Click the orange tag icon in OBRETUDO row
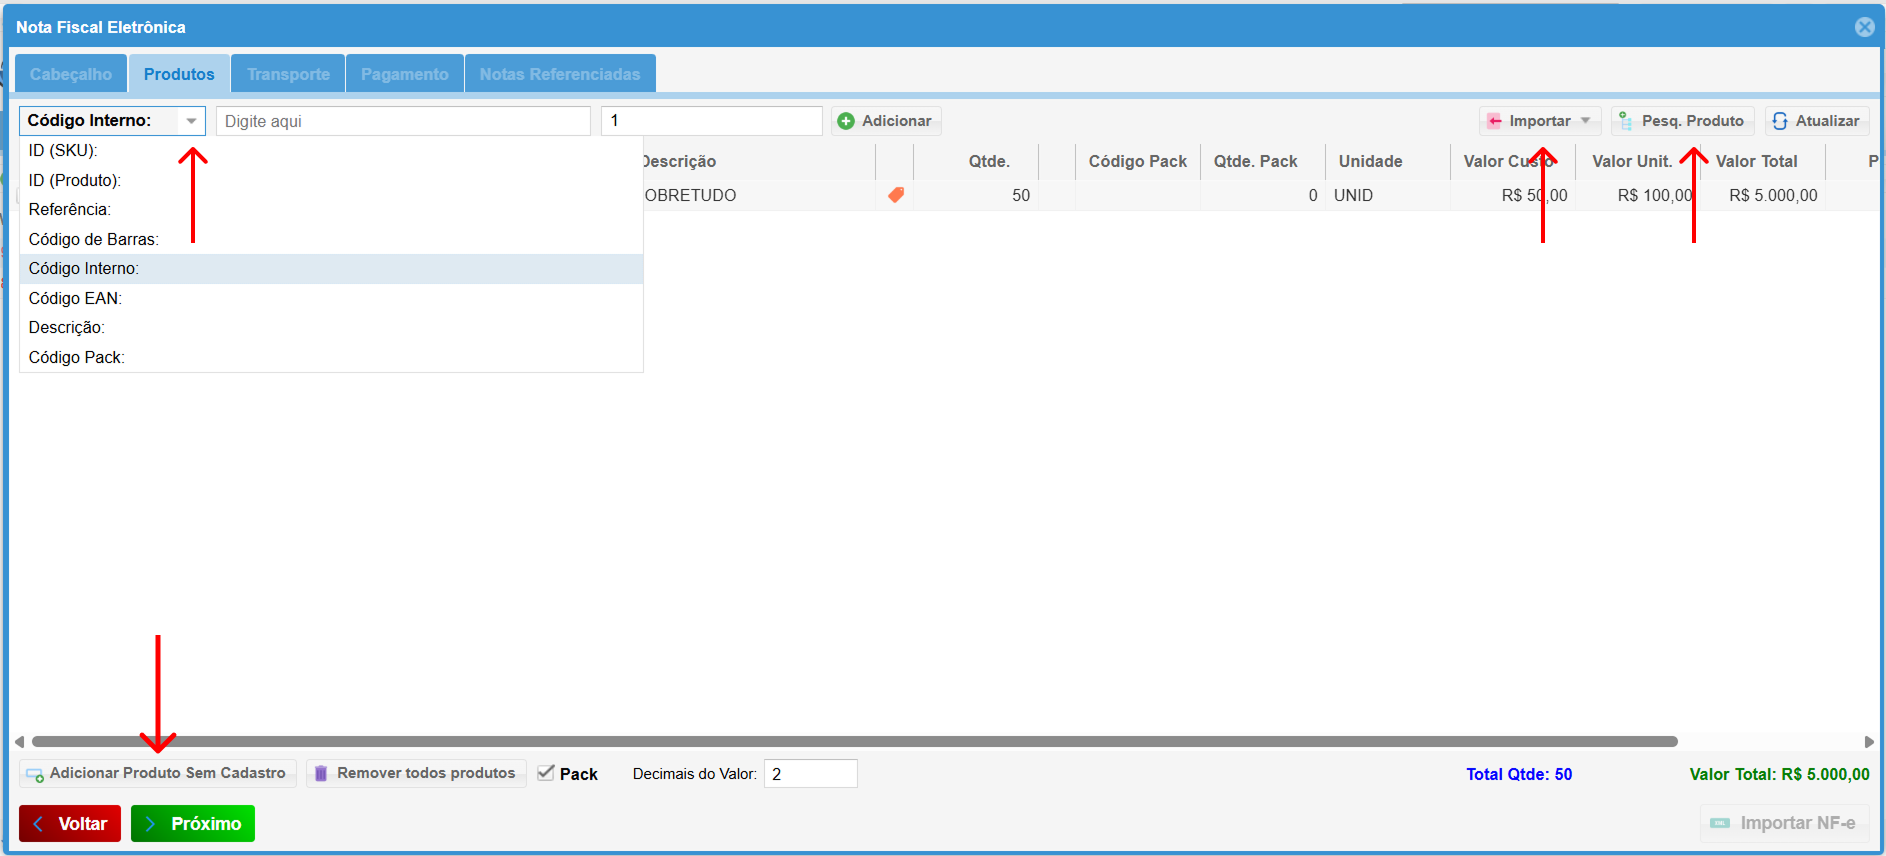The height and width of the screenshot is (856, 1886). [896, 195]
